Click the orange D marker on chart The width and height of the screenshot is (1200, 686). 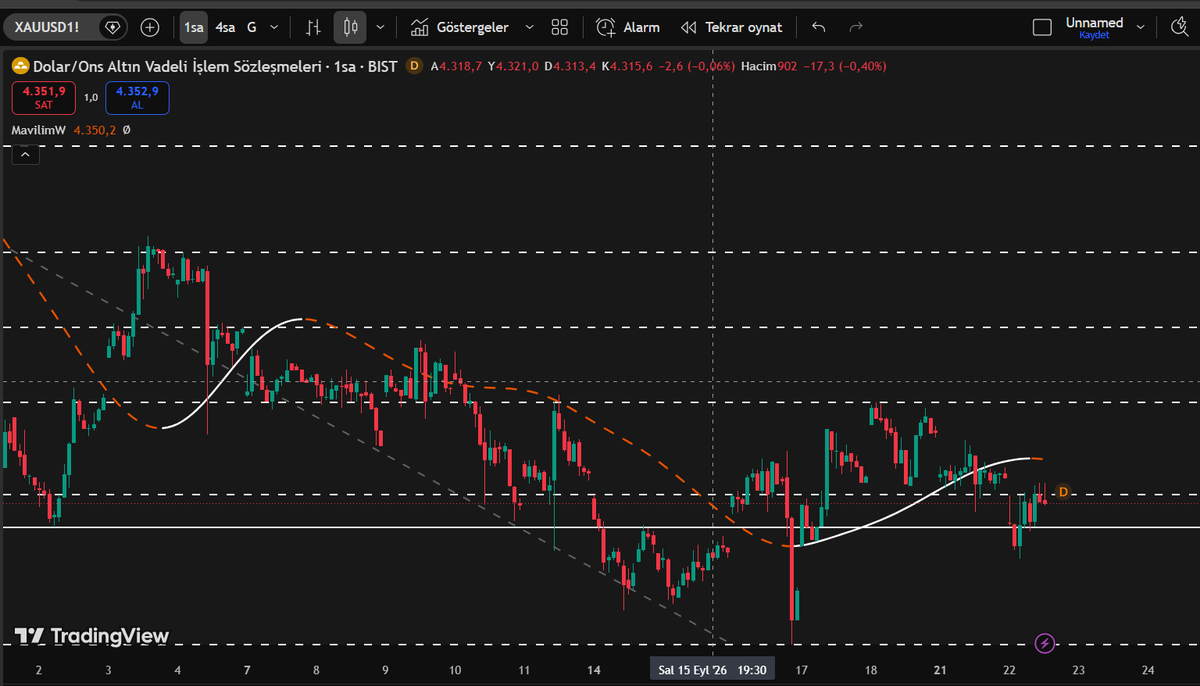[x=1063, y=491]
